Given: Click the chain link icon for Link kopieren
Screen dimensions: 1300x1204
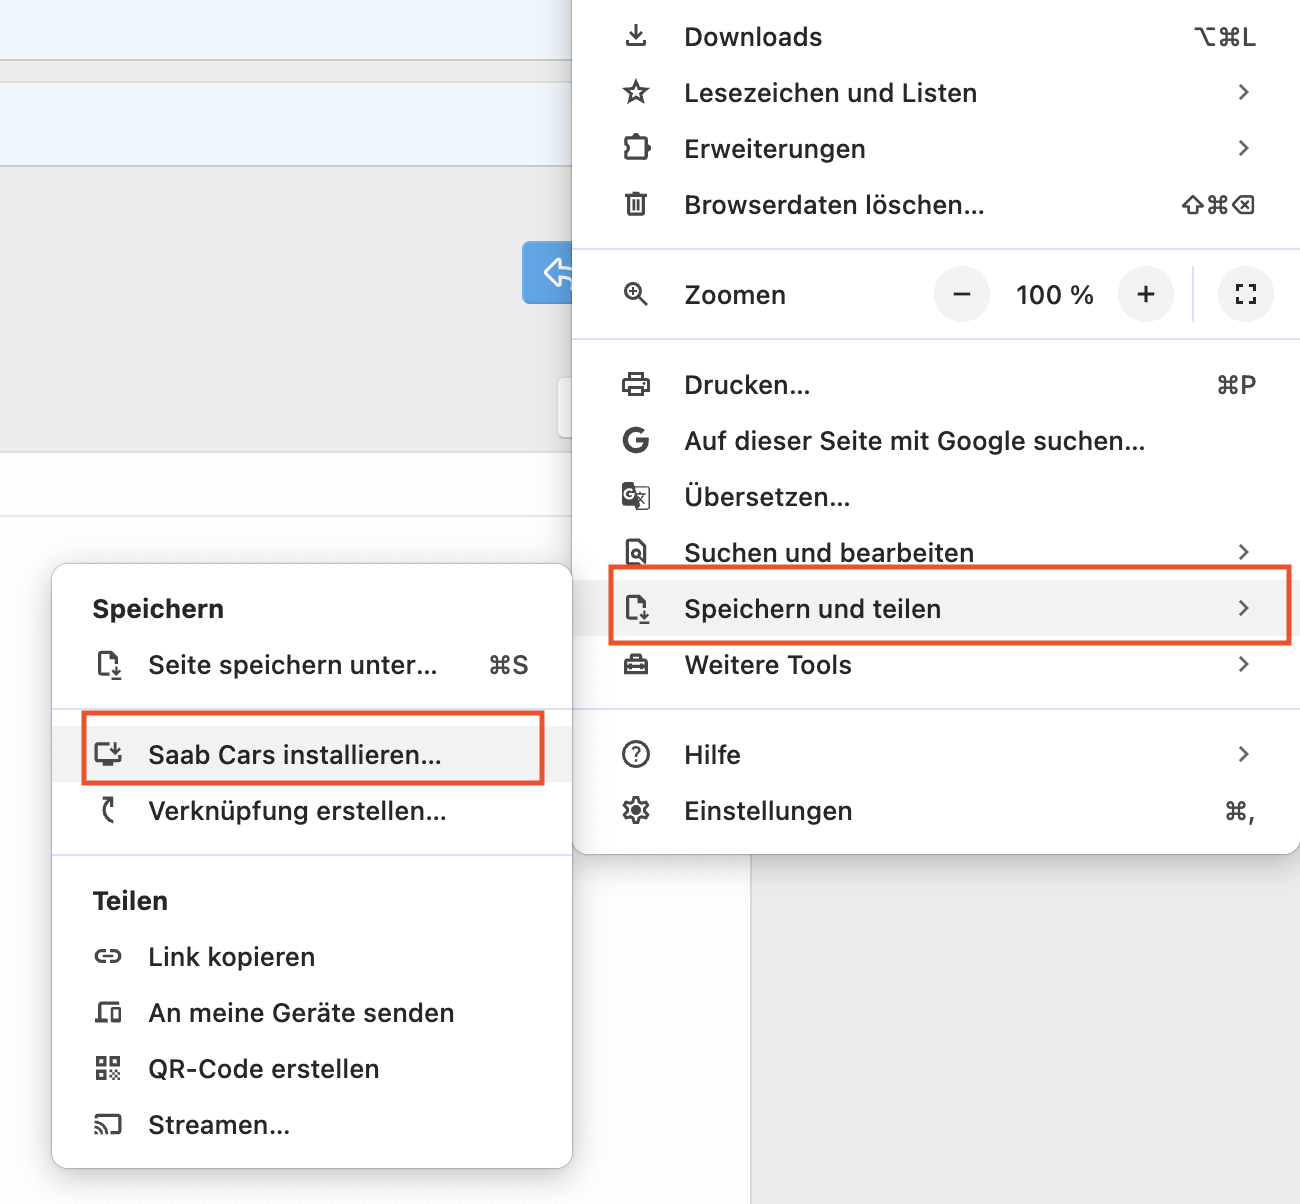Looking at the screenshot, I should click(108, 956).
